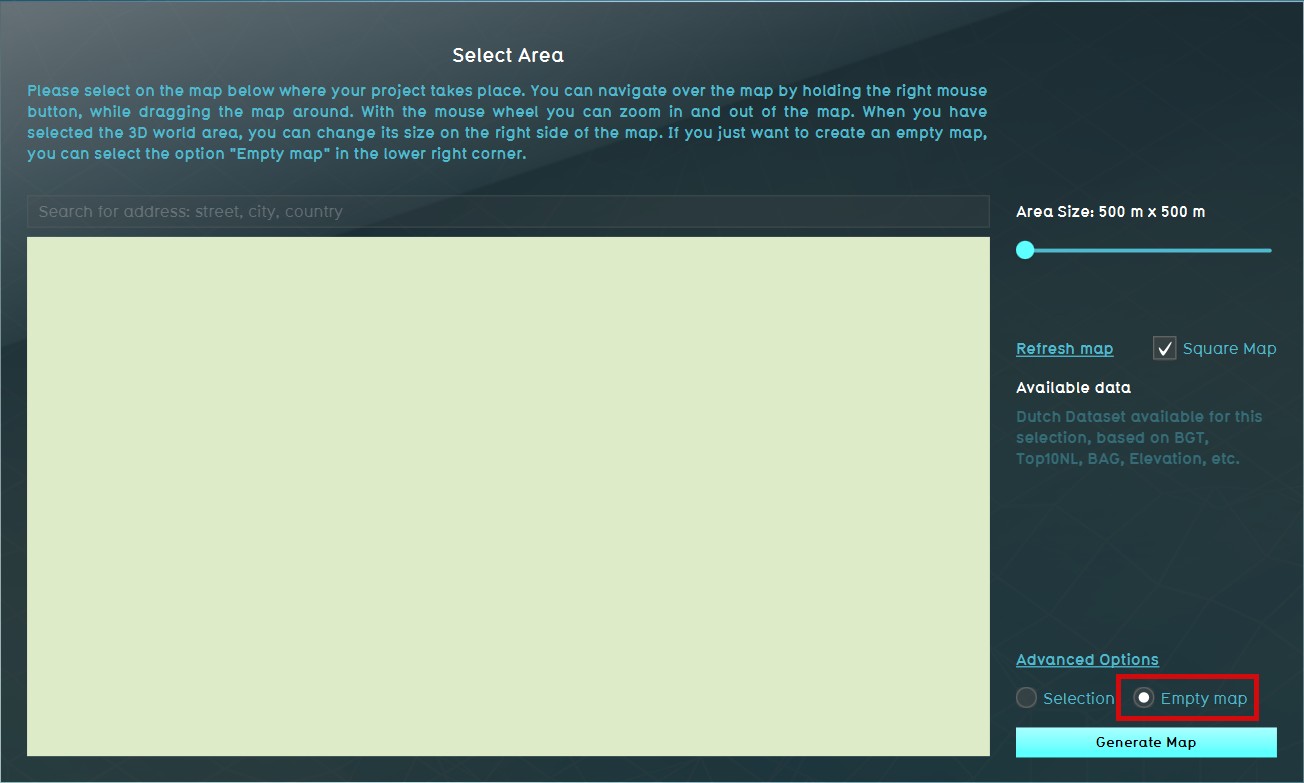Click the instruction paragraph under the title
This screenshot has width=1304, height=783.
click(507, 123)
